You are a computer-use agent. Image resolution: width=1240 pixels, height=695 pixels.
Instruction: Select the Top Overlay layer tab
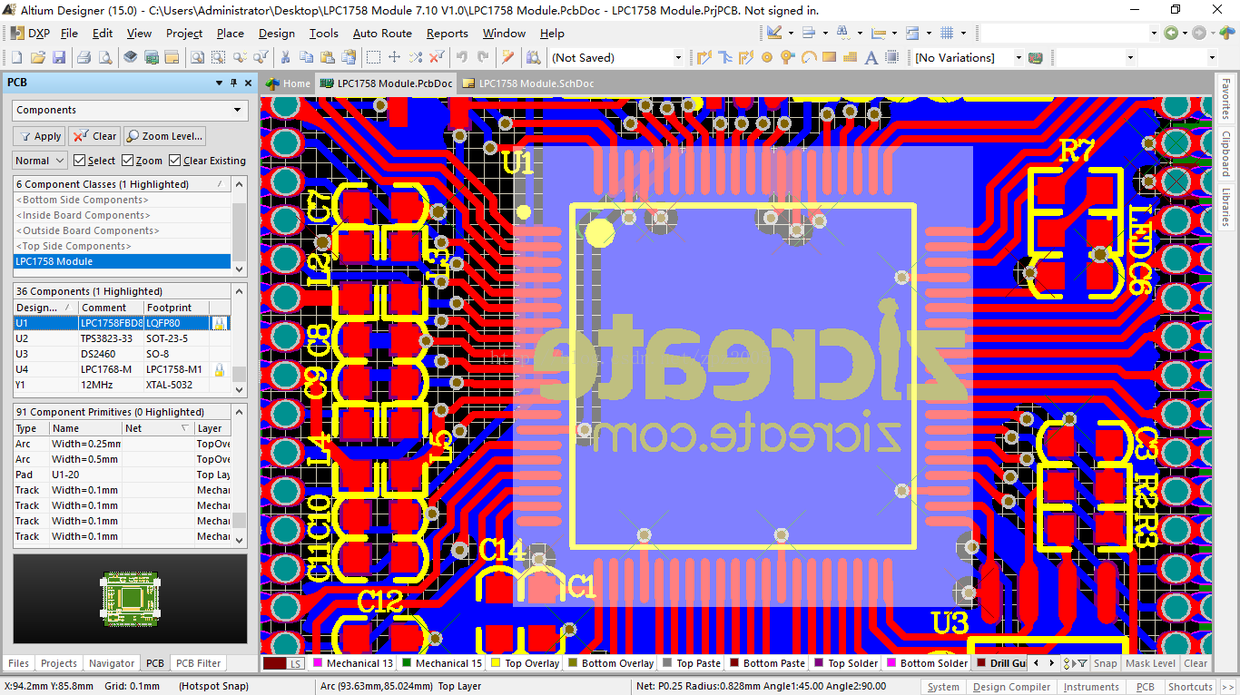525,663
